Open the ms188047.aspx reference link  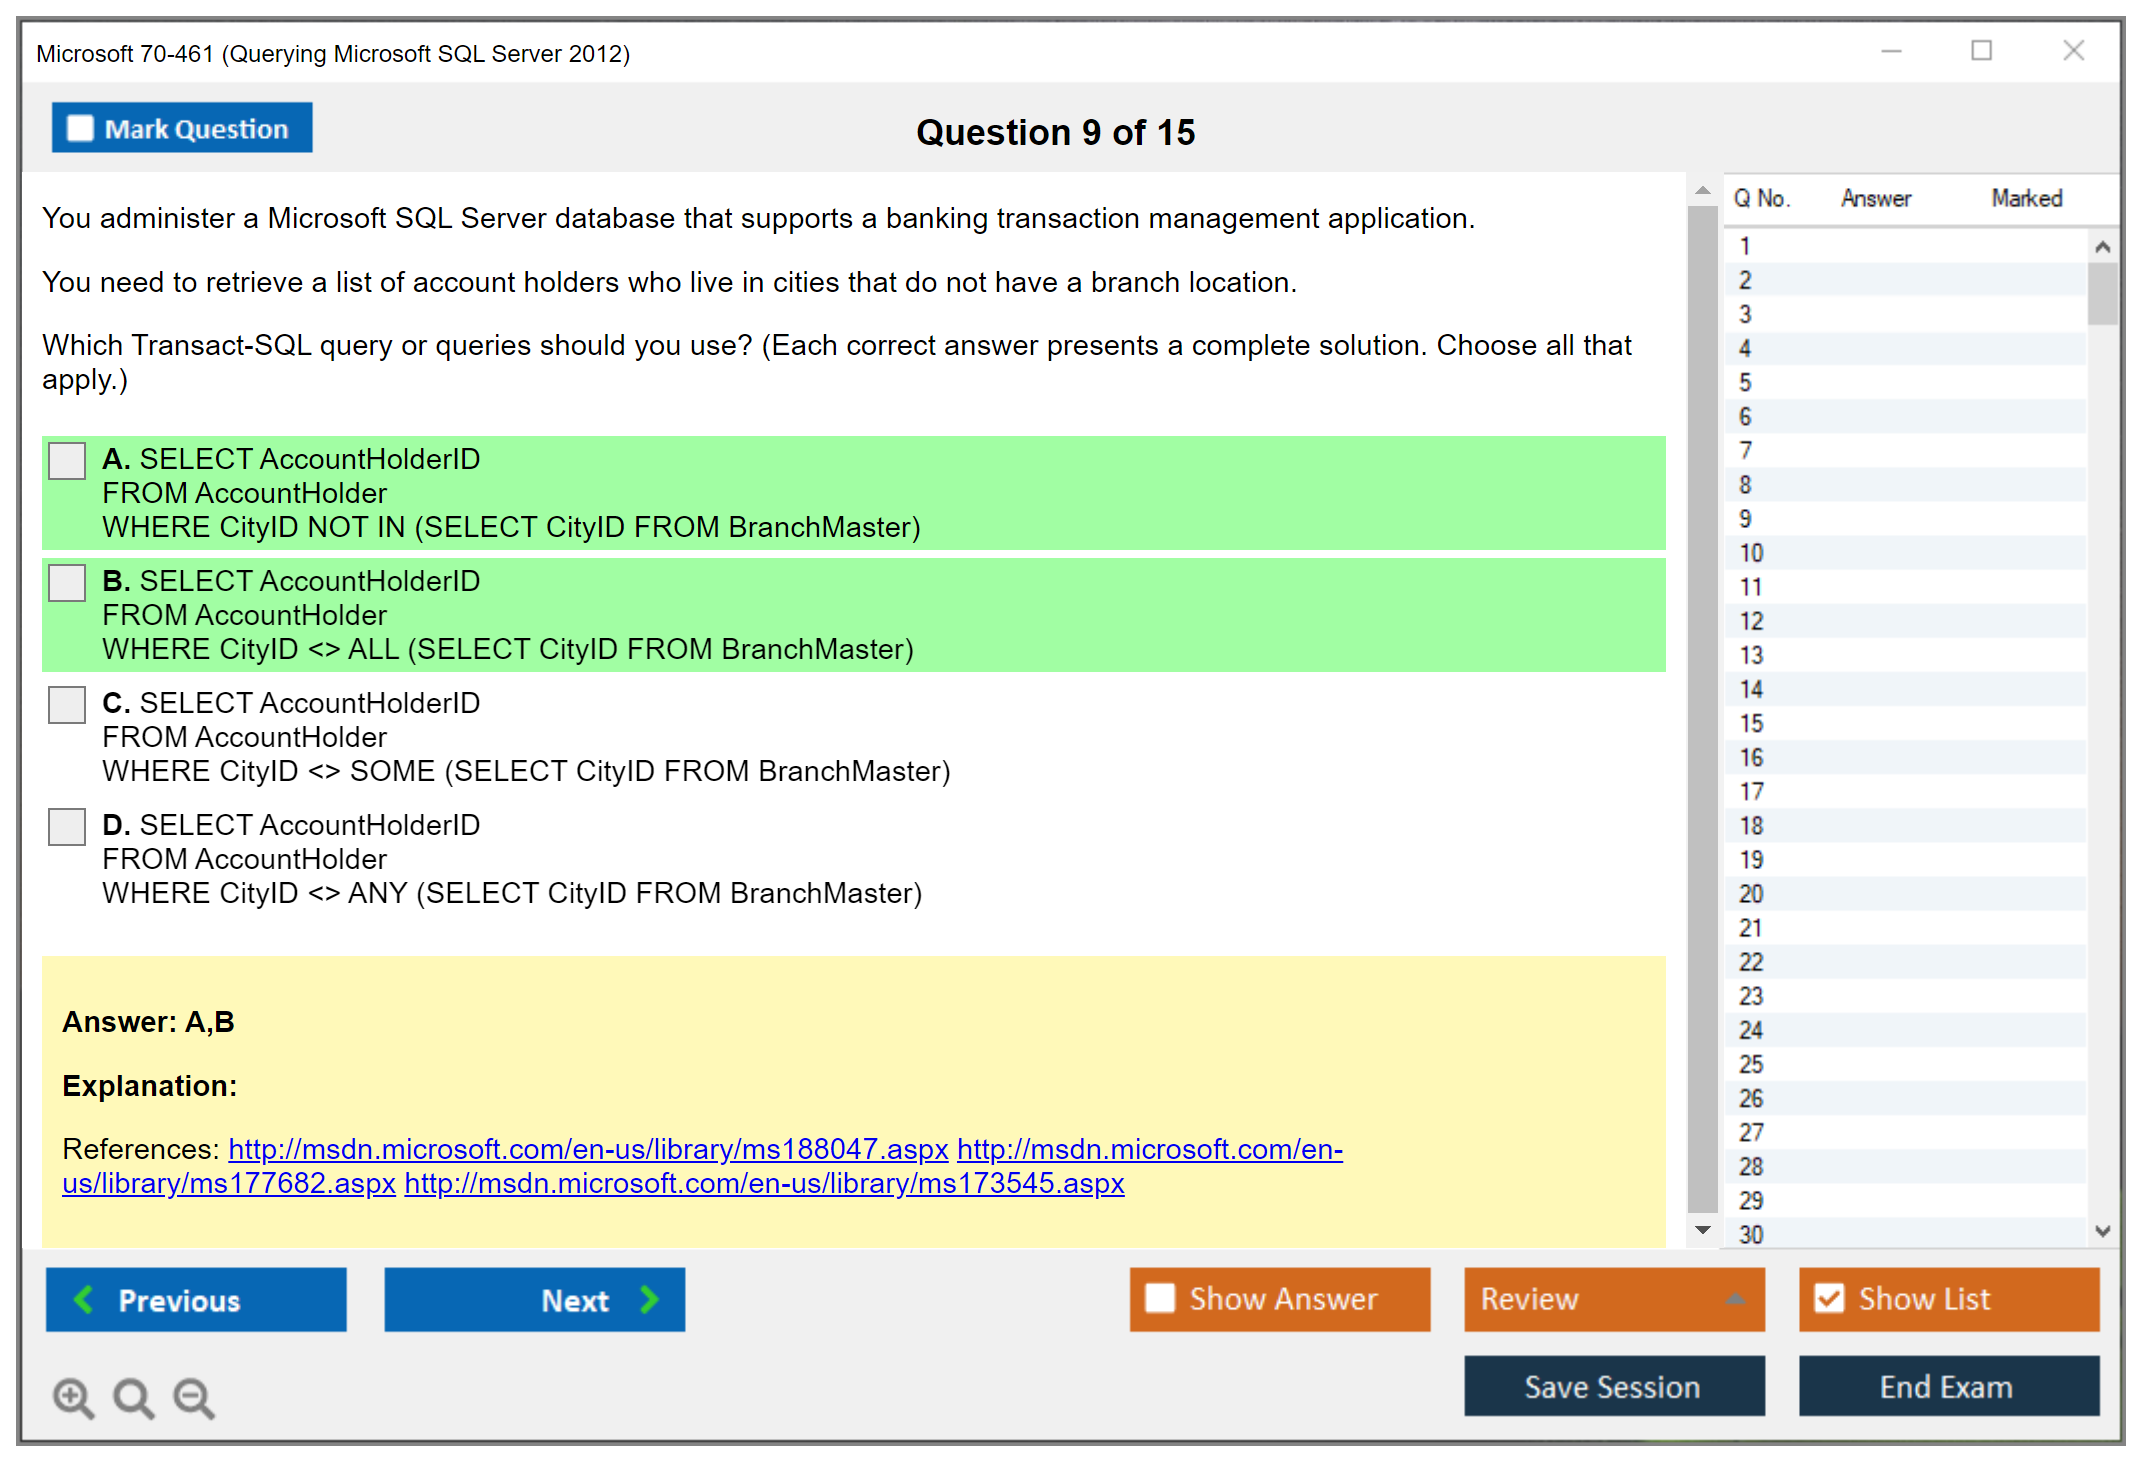pyautogui.click(x=588, y=1149)
